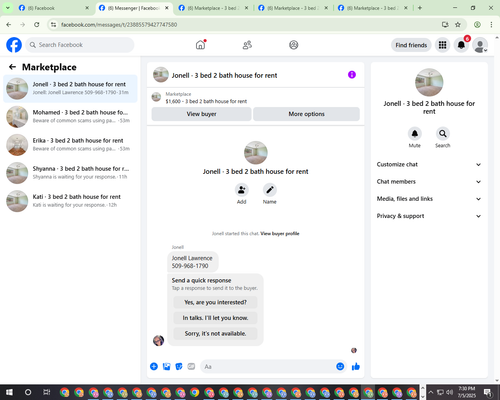
Task: Open the Notifications bell
Action: point(461,45)
